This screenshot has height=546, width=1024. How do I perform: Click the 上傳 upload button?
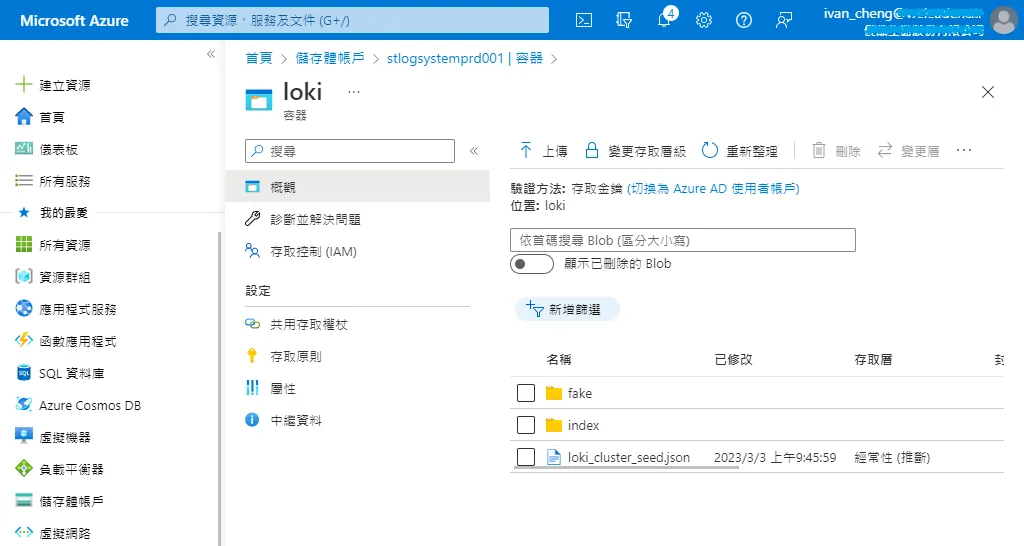click(x=543, y=151)
